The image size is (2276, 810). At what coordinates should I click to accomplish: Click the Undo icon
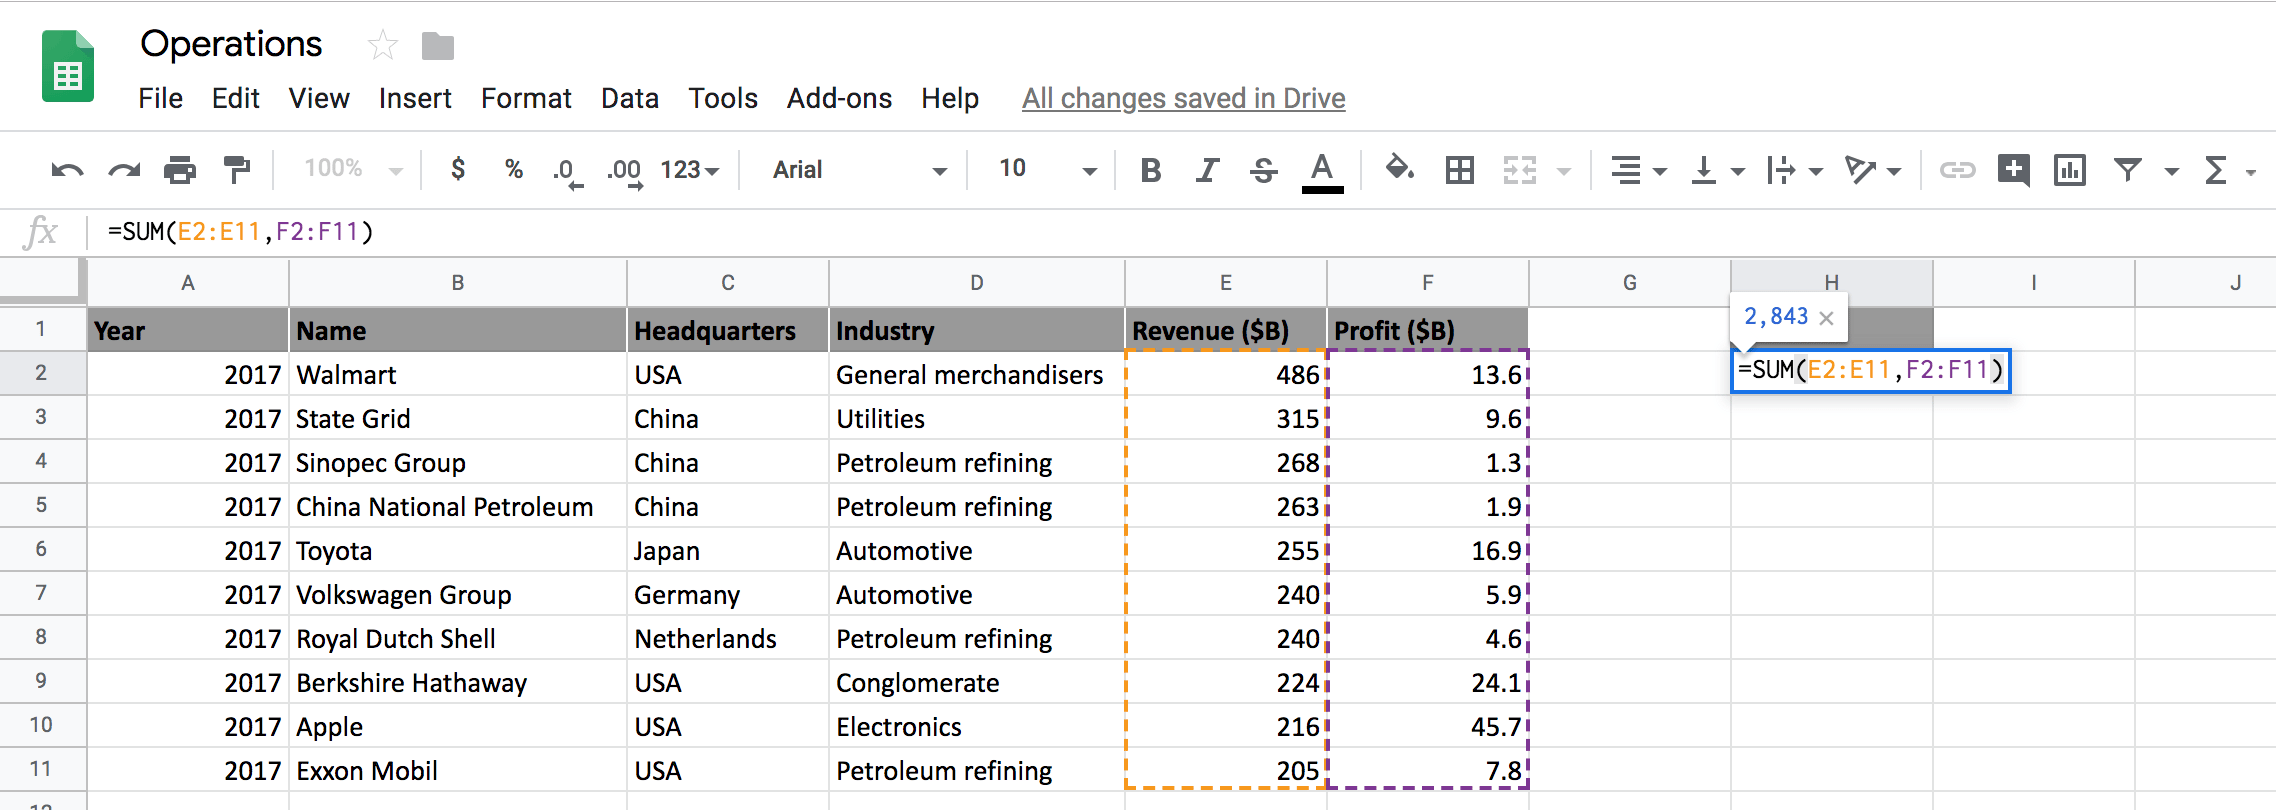[67, 170]
